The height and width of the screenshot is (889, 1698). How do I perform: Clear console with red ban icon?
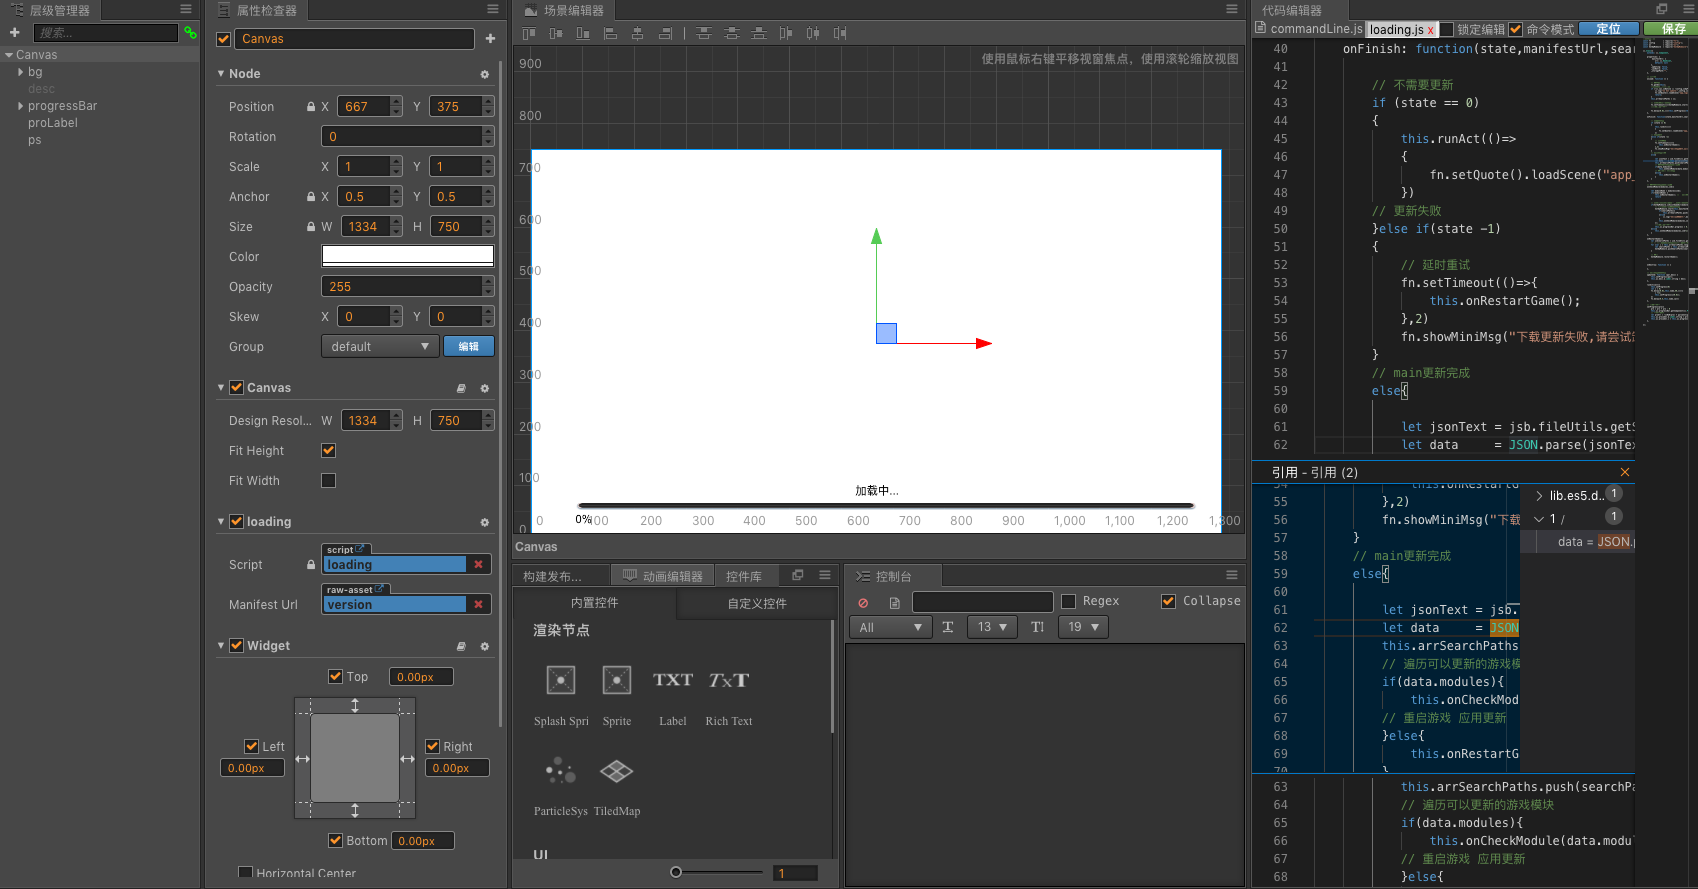click(863, 603)
